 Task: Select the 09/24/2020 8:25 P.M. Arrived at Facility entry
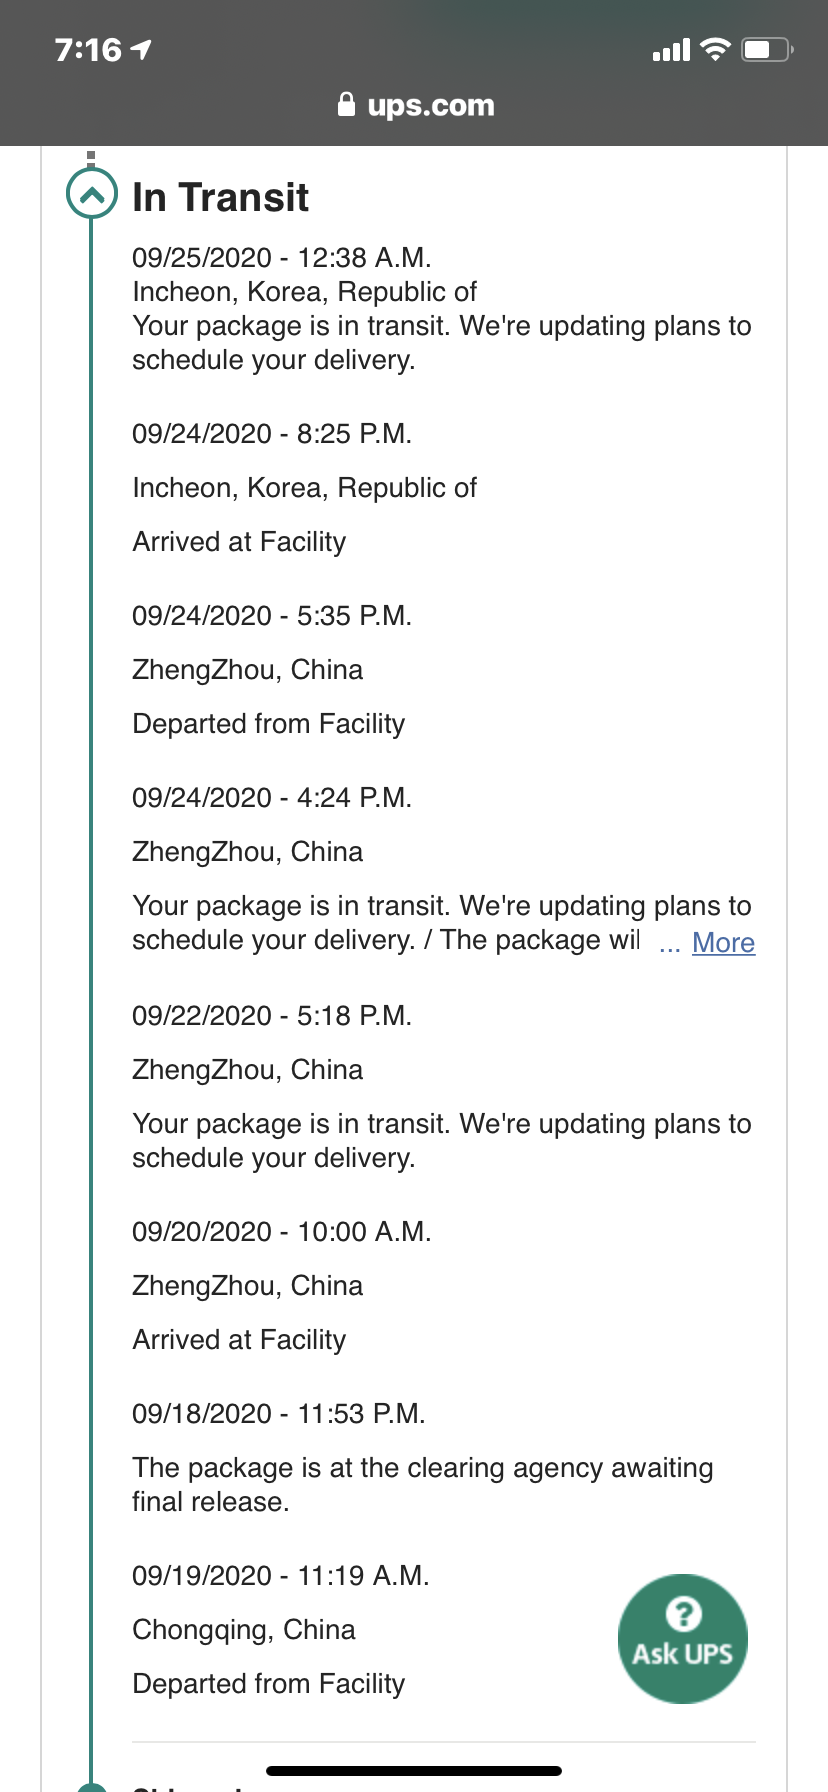point(305,488)
